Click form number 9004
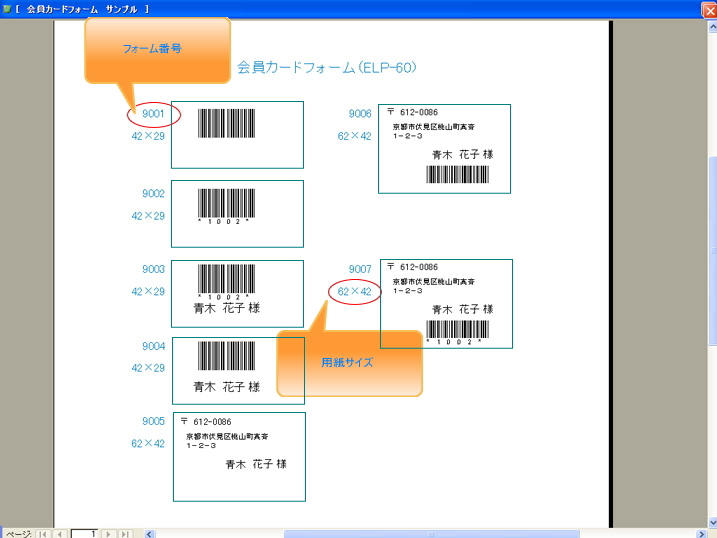 click(x=153, y=346)
